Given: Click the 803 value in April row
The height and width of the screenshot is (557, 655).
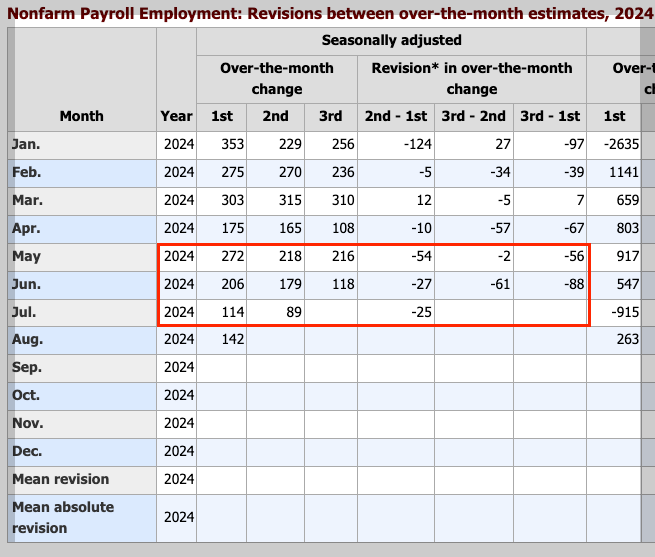Looking at the screenshot, I should pos(628,228).
